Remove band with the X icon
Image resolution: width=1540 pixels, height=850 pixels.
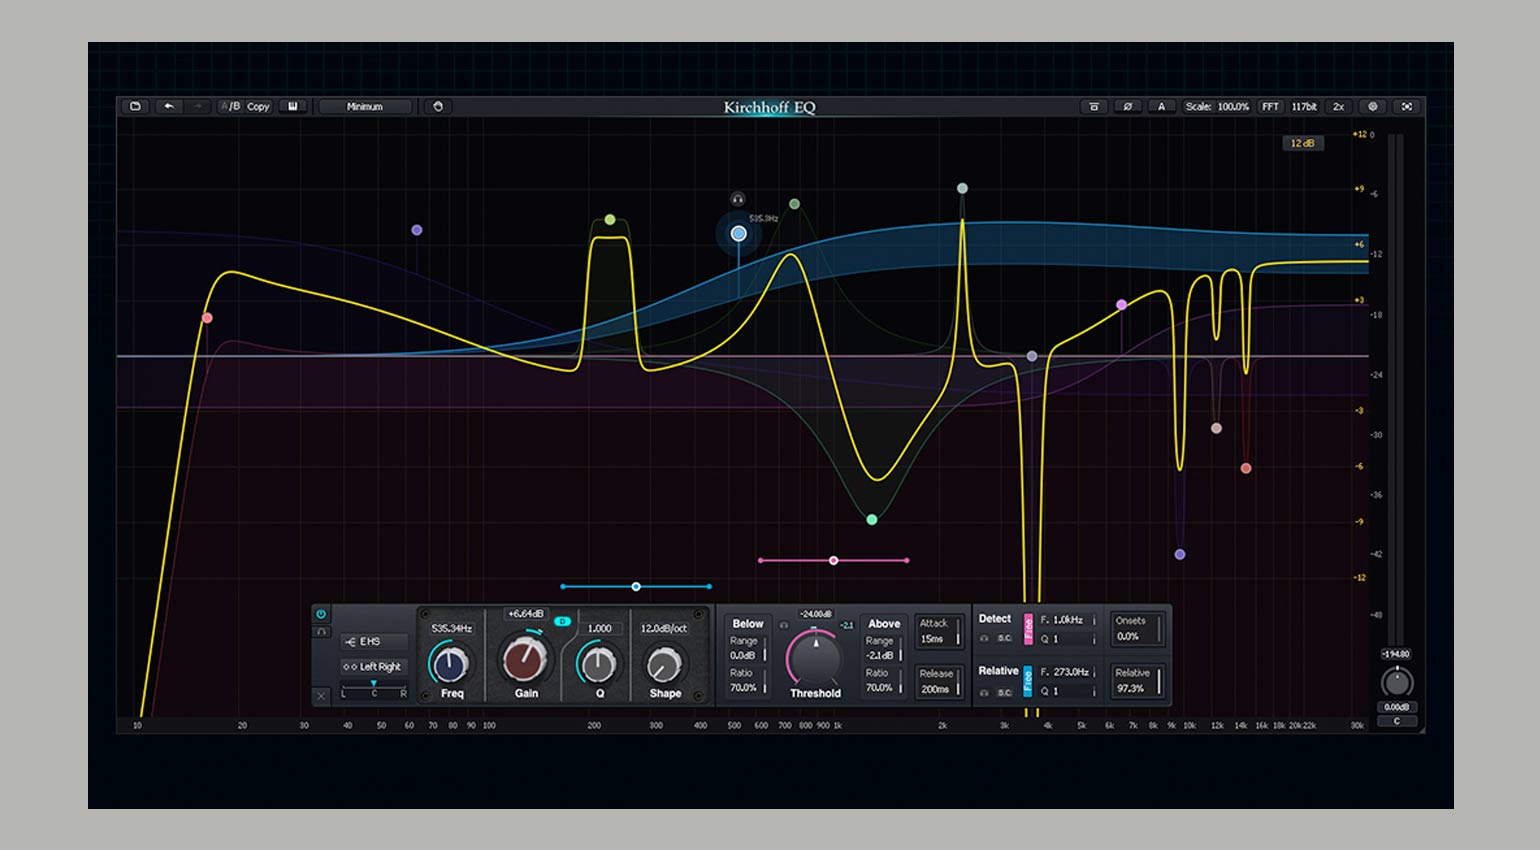pyautogui.click(x=321, y=695)
